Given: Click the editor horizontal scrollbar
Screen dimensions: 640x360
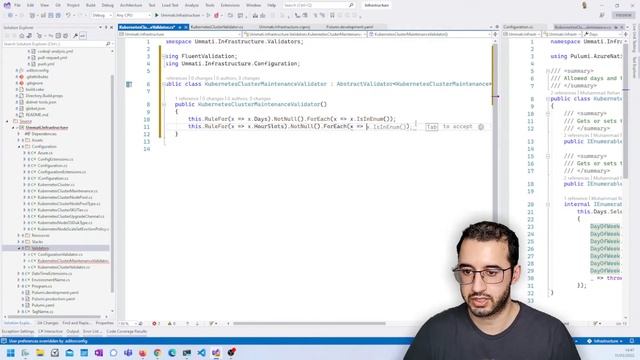Looking at the screenshot, I should click(x=309, y=323).
